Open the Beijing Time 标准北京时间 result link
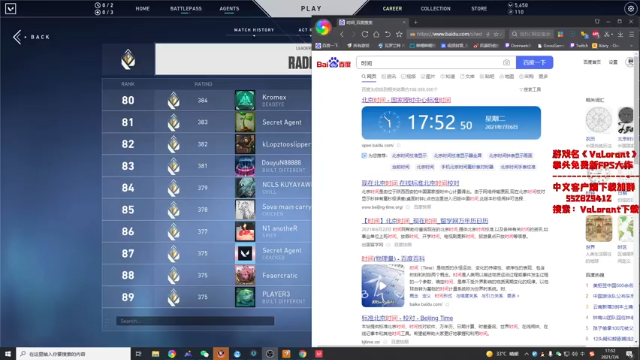The height and width of the screenshot is (360, 640). click(x=407, y=318)
